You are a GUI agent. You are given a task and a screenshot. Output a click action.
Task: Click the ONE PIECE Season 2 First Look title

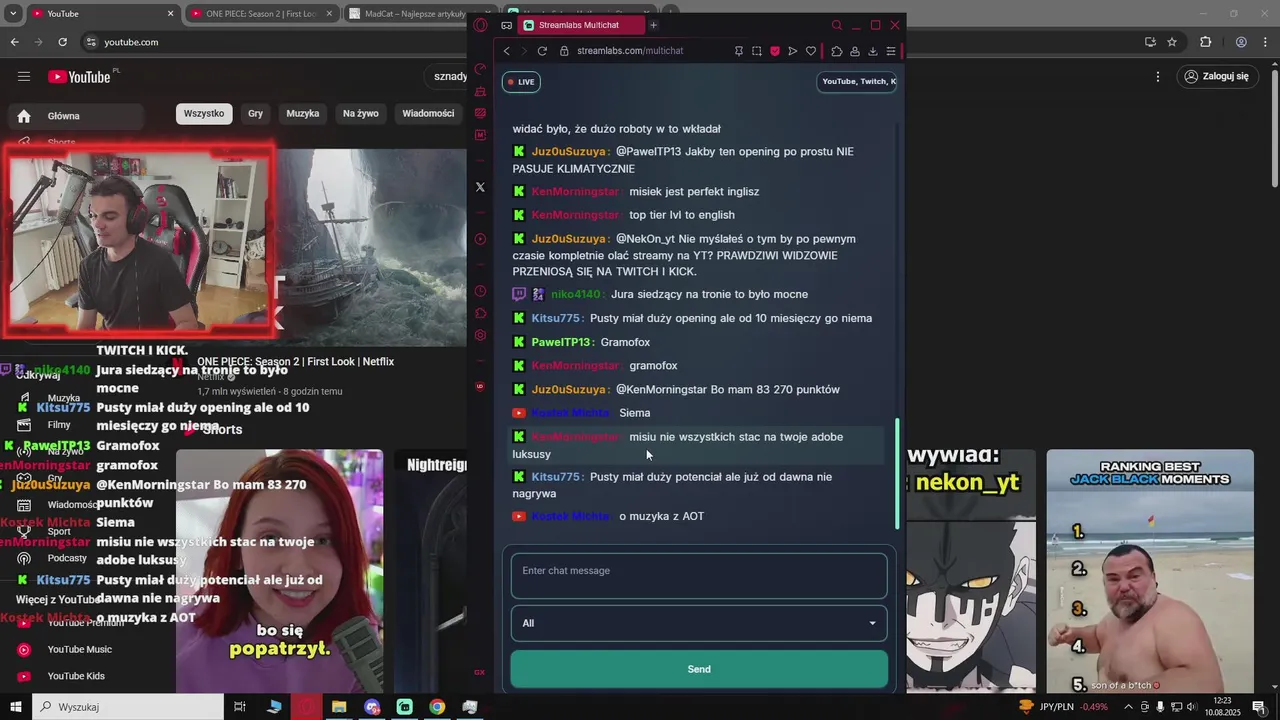pyautogui.click(x=295, y=362)
